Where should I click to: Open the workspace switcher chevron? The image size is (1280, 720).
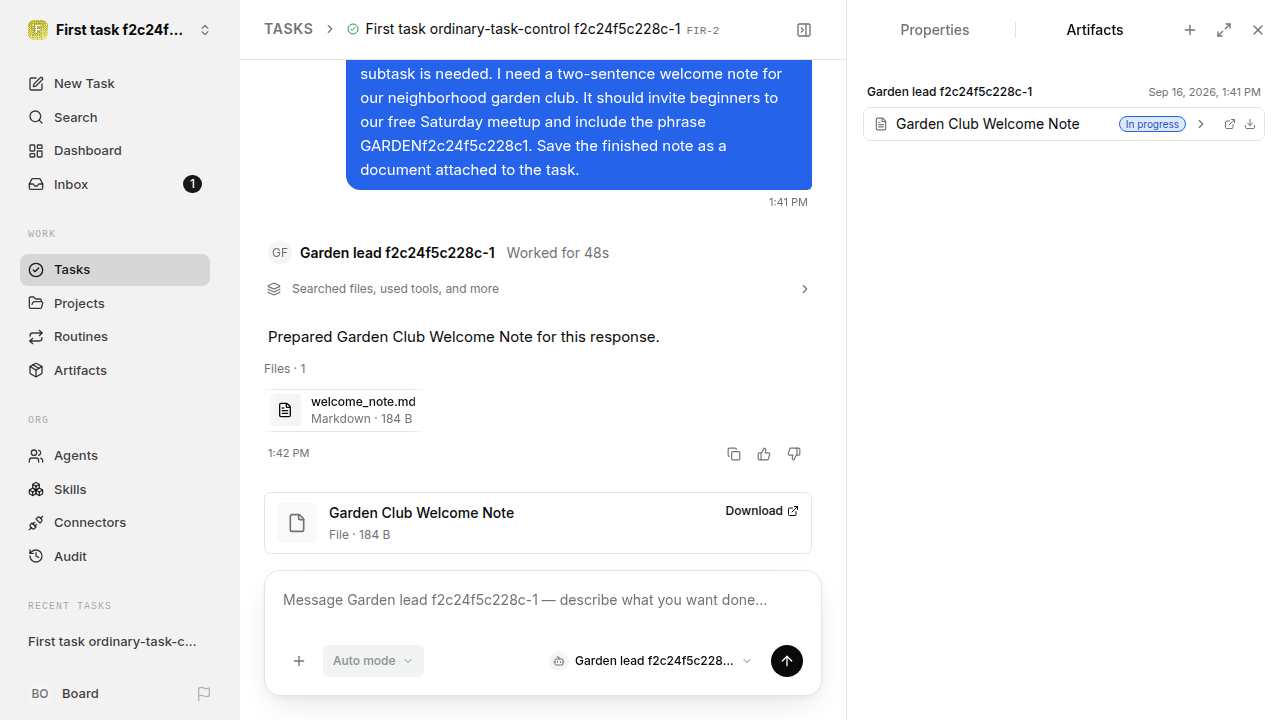(205, 30)
